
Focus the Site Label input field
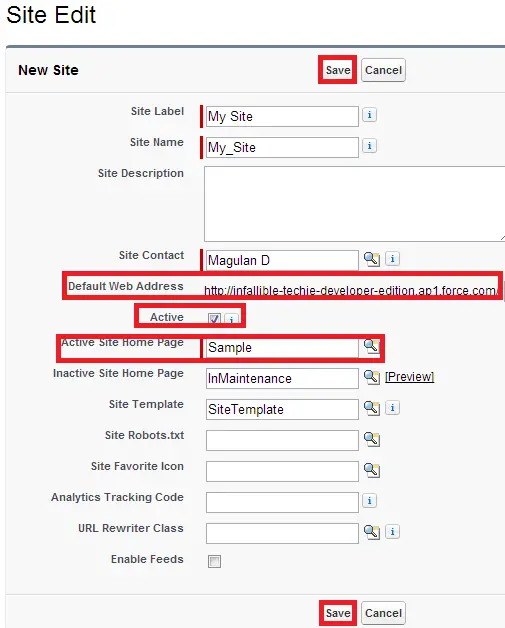[282, 117]
